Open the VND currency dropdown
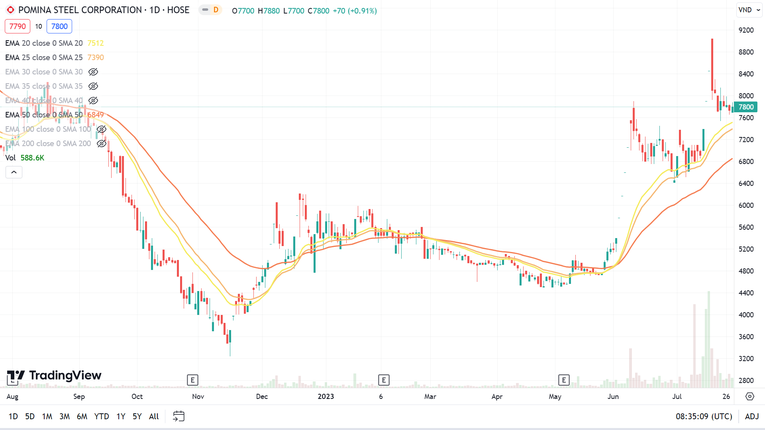This screenshot has height=430, width=765. (747, 10)
